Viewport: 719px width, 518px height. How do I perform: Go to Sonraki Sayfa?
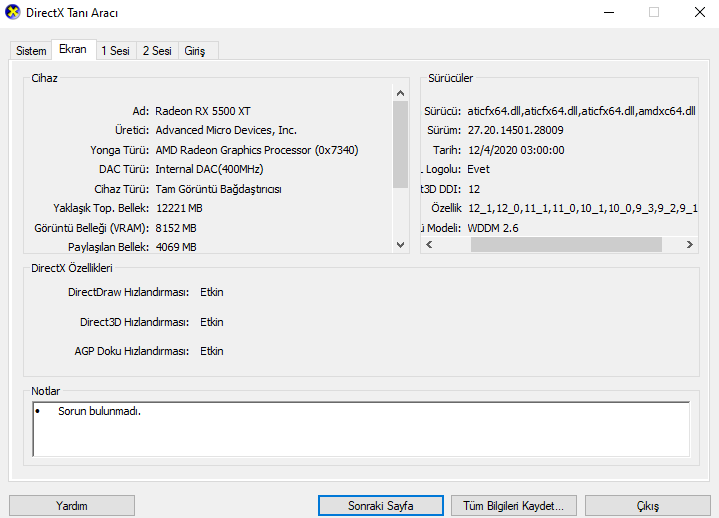(381, 506)
